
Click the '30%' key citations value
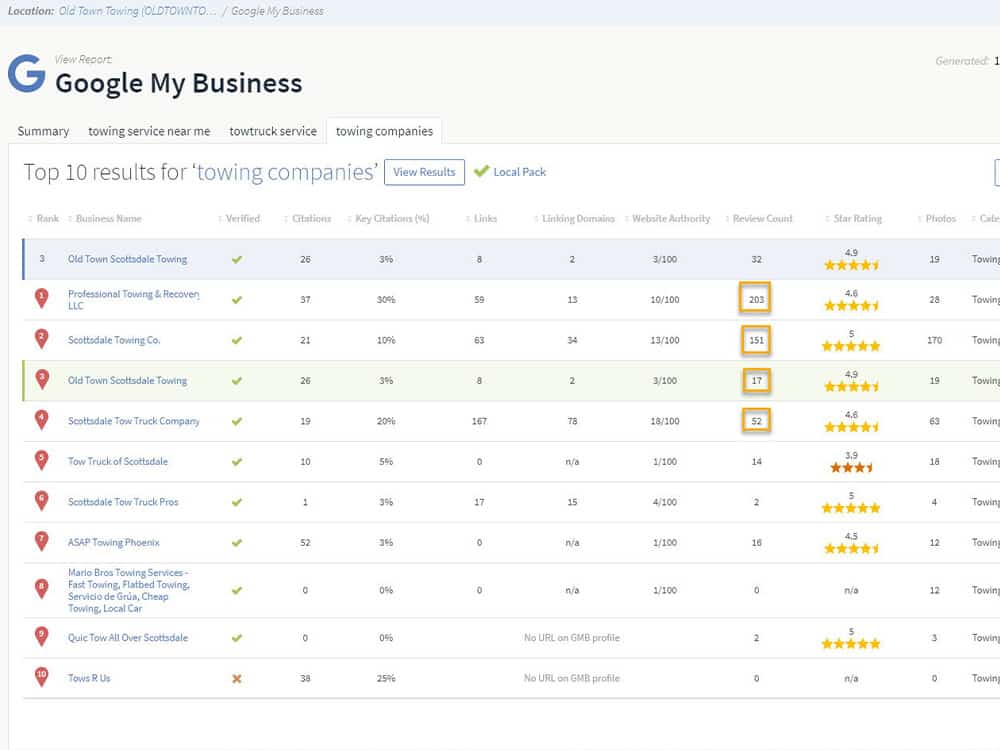point(386,300)
